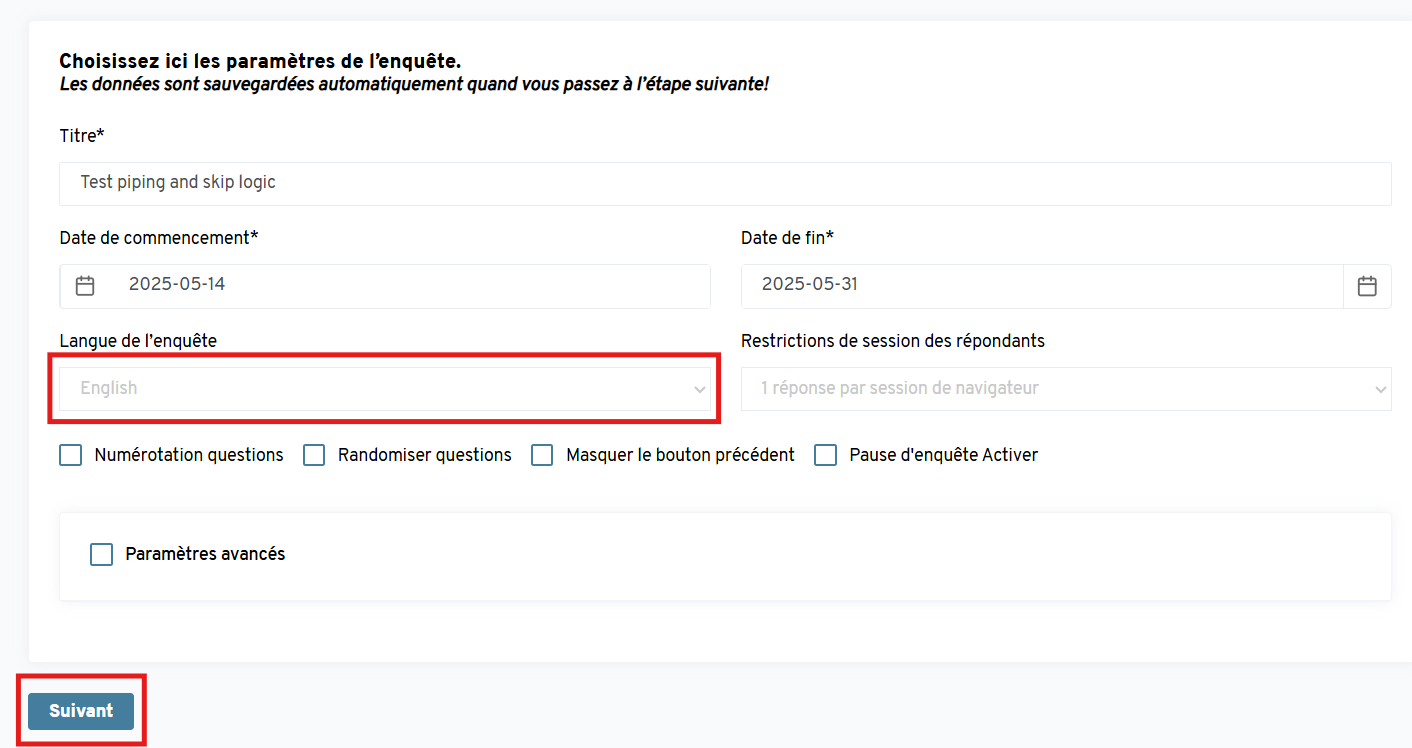The image size is (1412, 748).
Task: Enable the Numérotation questions checkbox
Action: (x=71, y=455)
